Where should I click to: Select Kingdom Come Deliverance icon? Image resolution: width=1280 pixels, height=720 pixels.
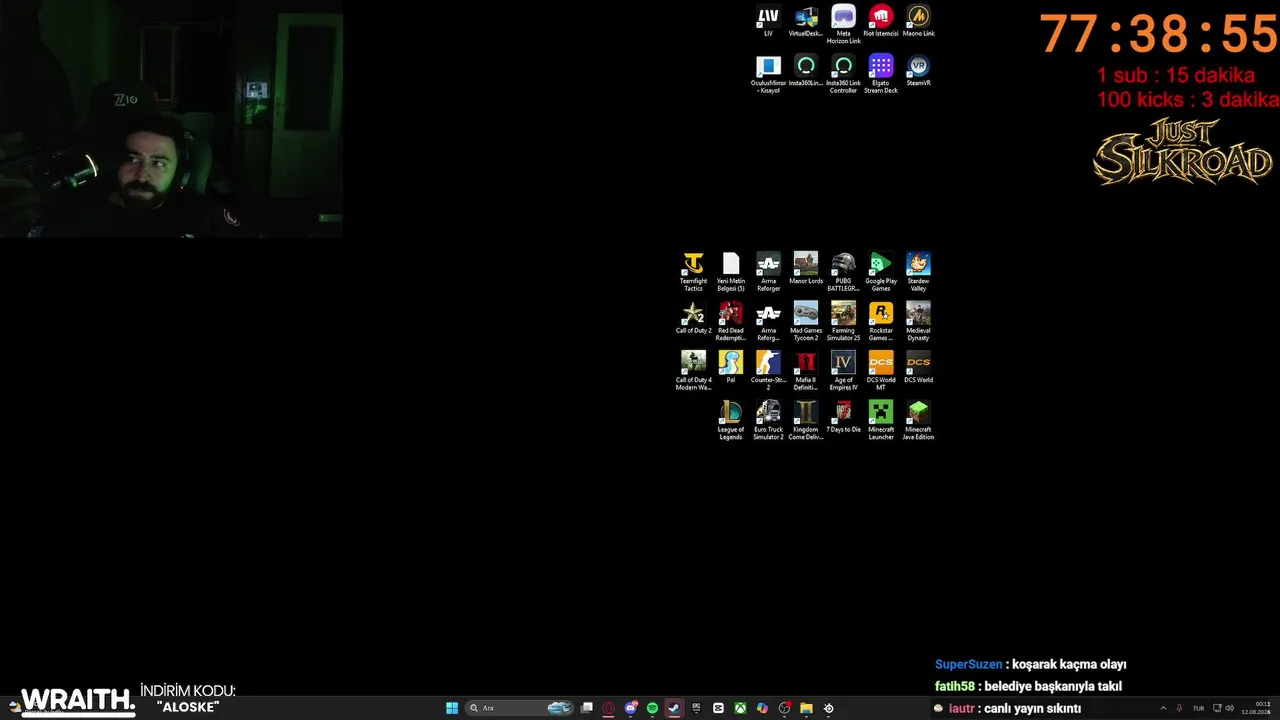click(x=806, y=420)
